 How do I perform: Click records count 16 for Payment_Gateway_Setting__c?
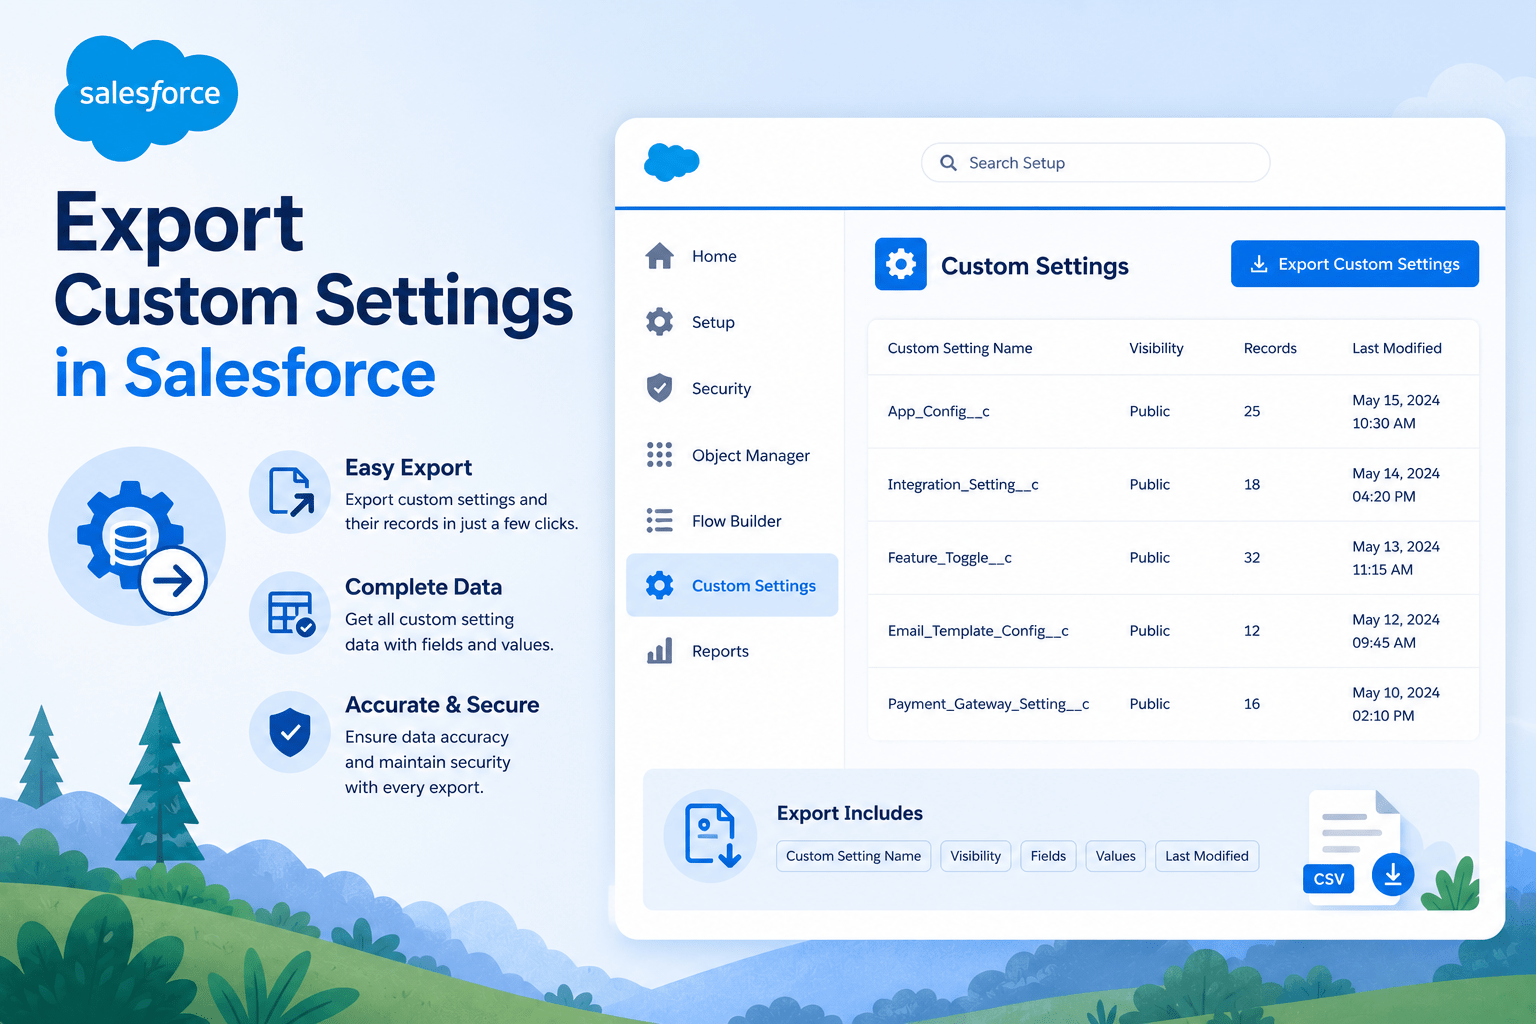(1252, 703)
